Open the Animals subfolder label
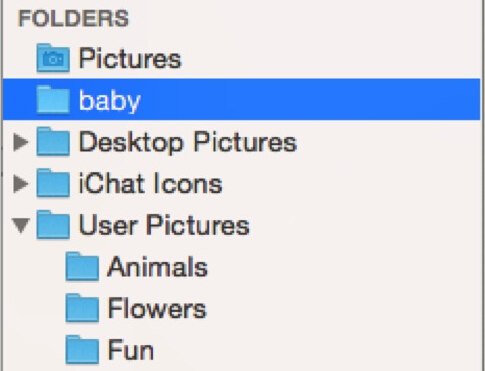This screenshot has height=371, width=485. 158,267
